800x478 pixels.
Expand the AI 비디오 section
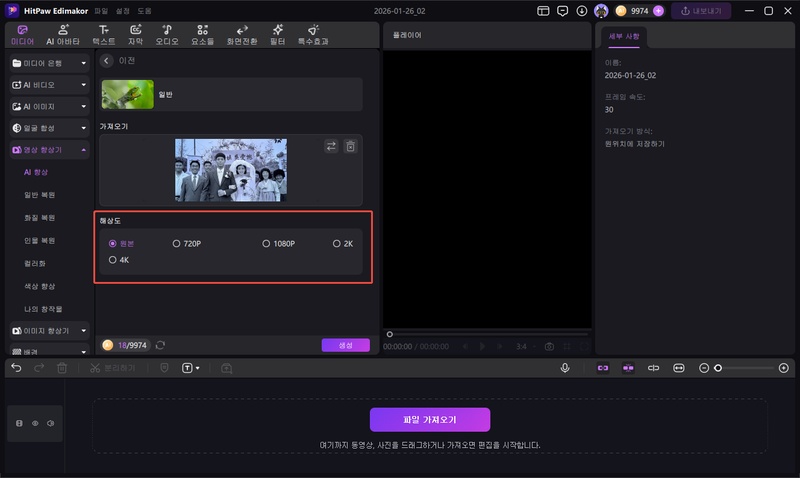49,85
